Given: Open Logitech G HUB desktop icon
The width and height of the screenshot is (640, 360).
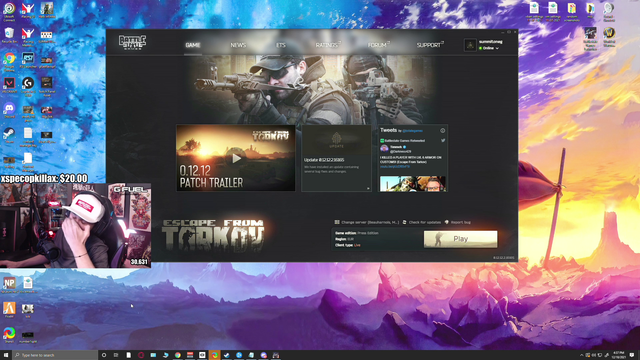Looking at the screenshot, I should (28, 87).
